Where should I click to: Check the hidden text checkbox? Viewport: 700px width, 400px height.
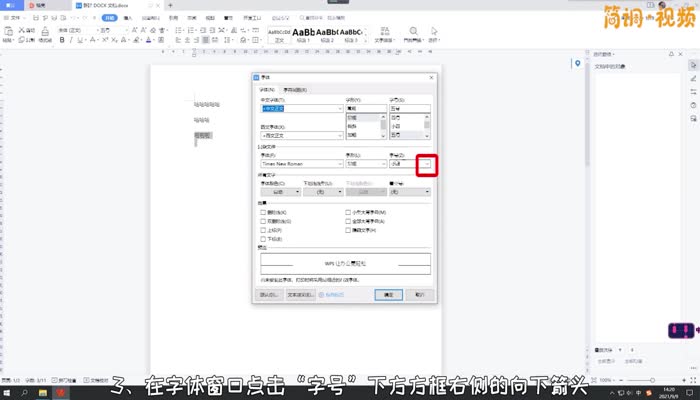[348, 230]
